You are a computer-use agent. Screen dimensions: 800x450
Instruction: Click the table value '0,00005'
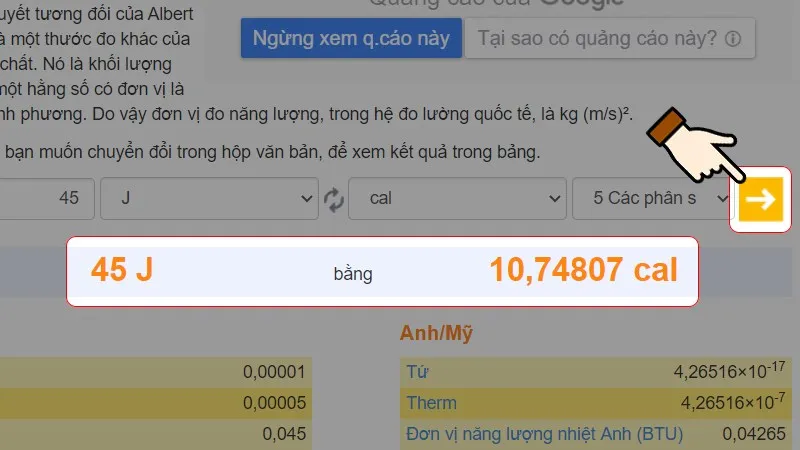click(274, 403)
